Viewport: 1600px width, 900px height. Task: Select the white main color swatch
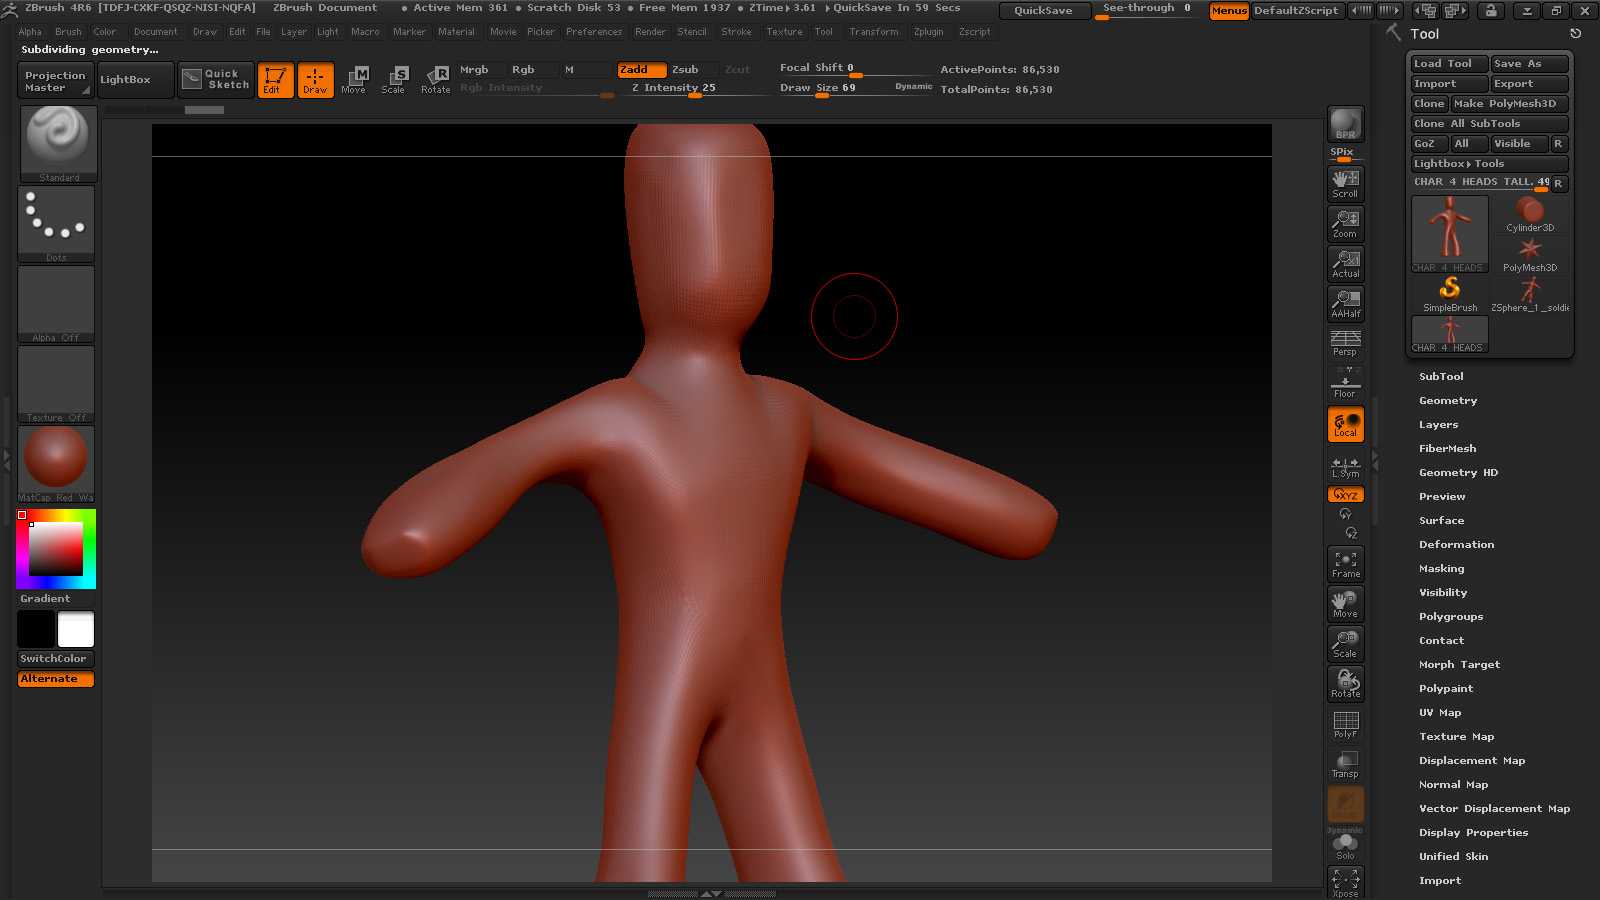[x=76, y=630]
